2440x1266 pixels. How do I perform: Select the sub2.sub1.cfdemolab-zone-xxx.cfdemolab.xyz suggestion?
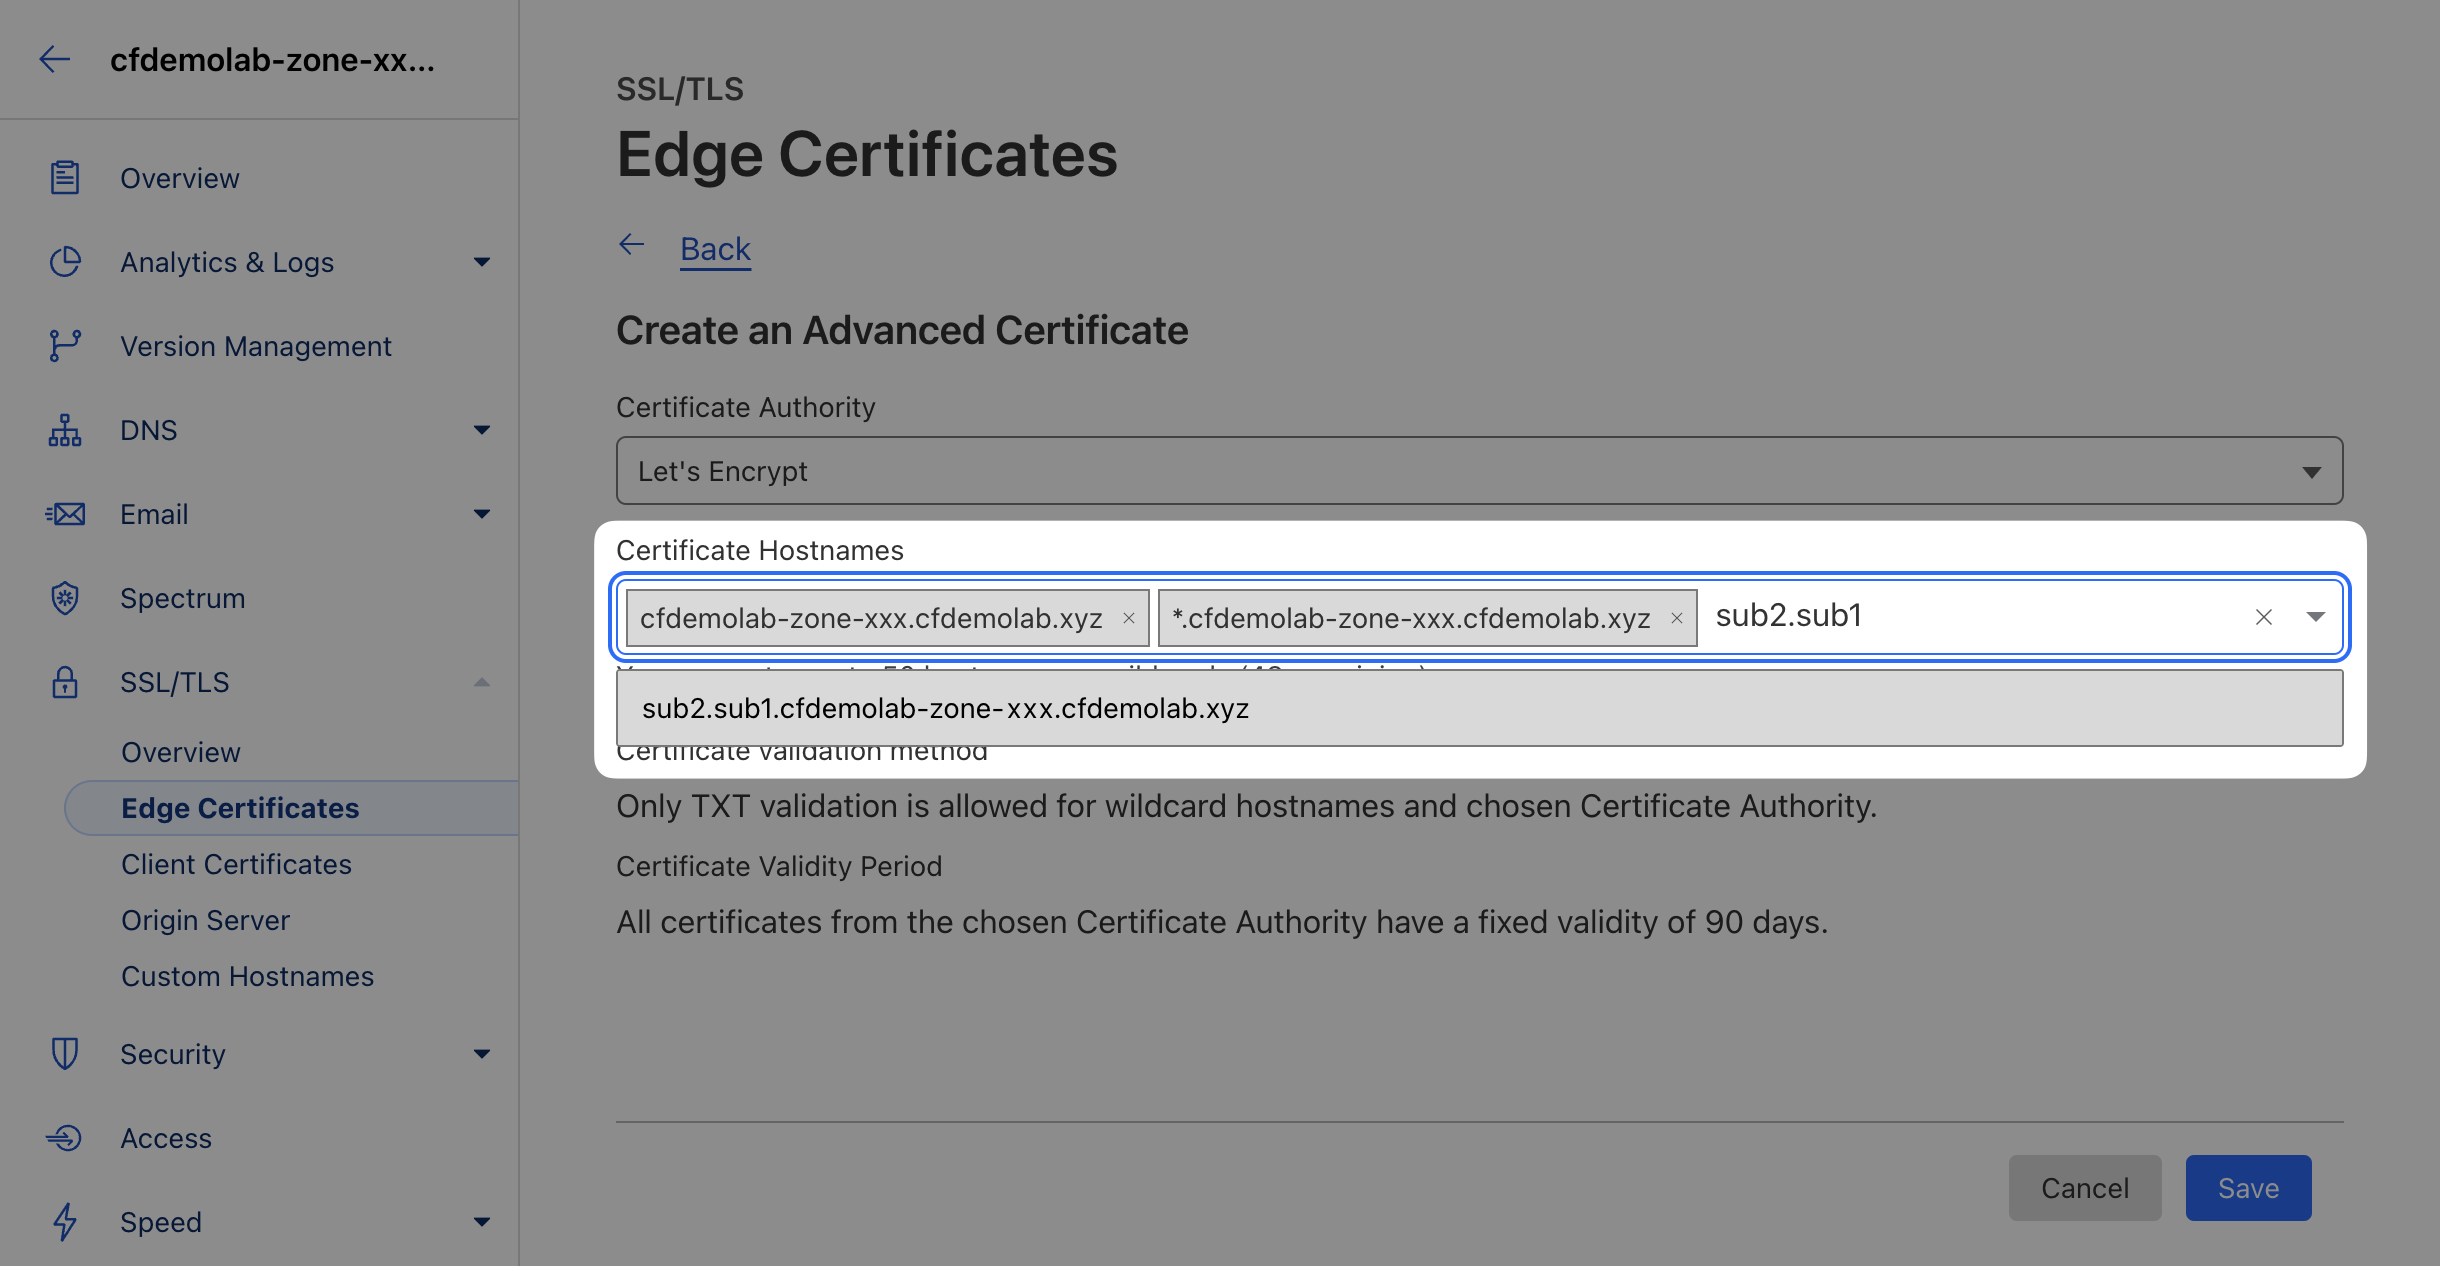[x=1479, y=708]
